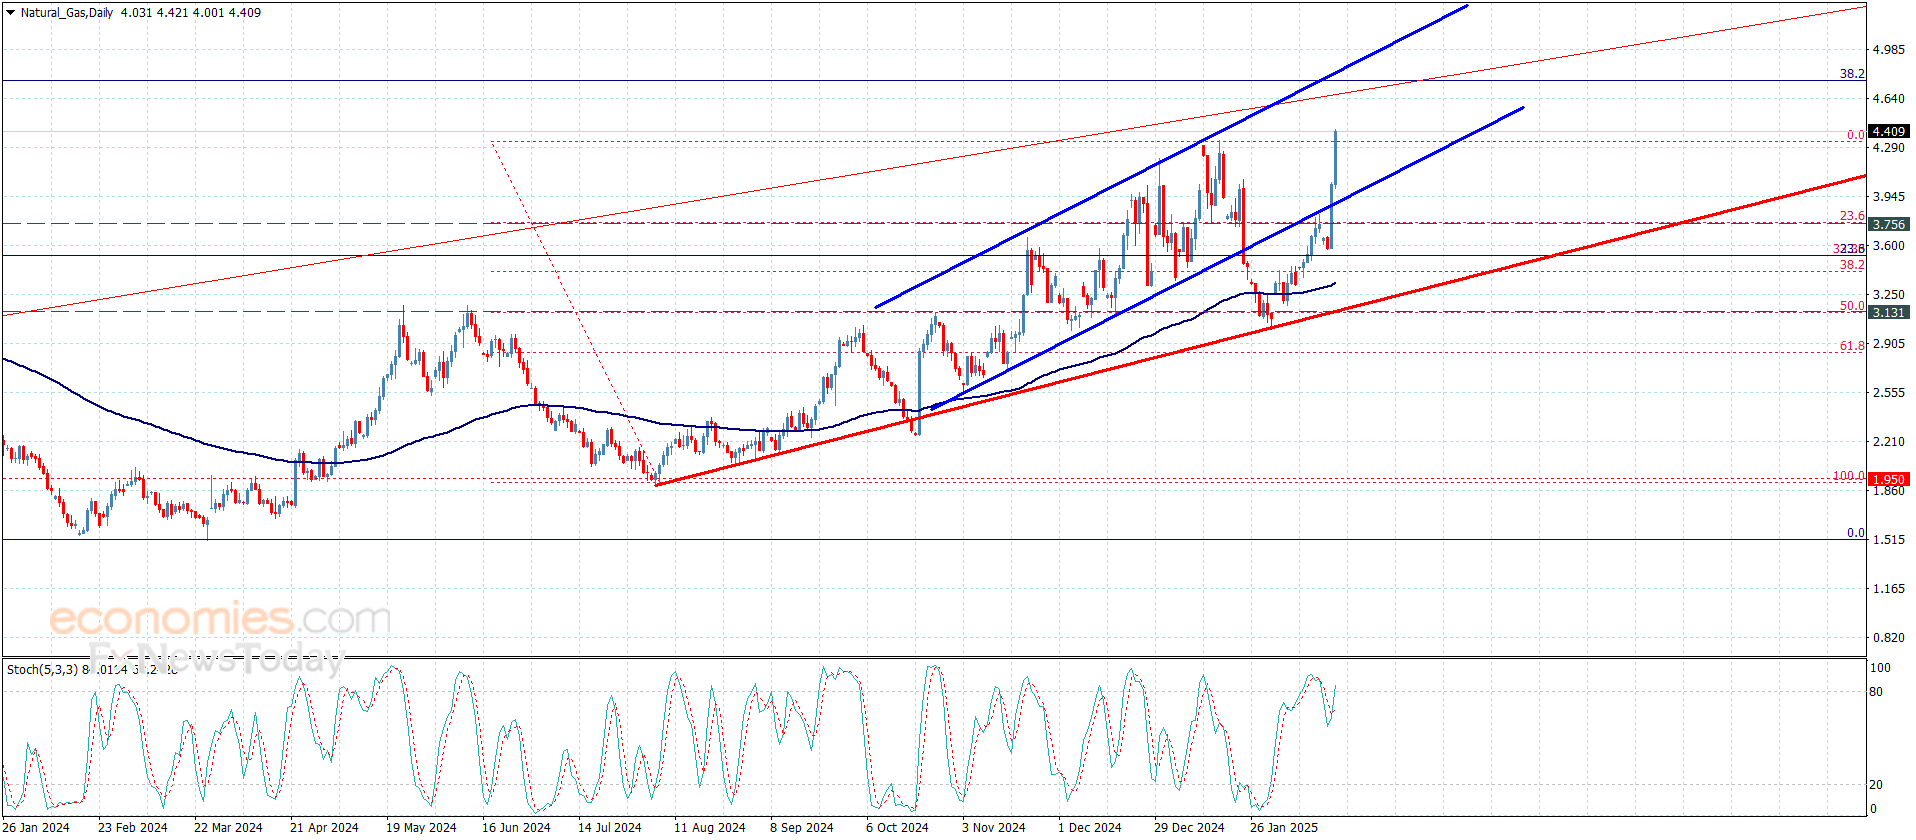Select the red 38.2 label below 3.600
The height and width of the screenshot is (840, 1916).
pyautogui.click(x=1852, y=265)
